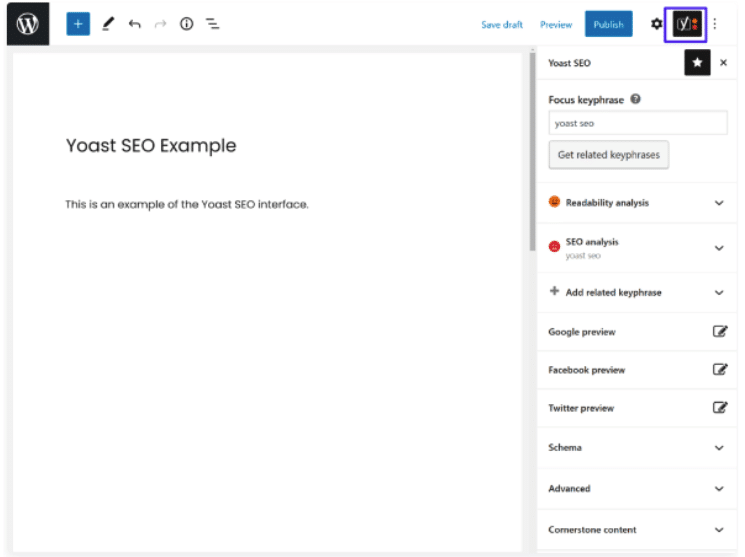Click the WordPress logo icon
The image size is (745, 557).
coord(27,24)
